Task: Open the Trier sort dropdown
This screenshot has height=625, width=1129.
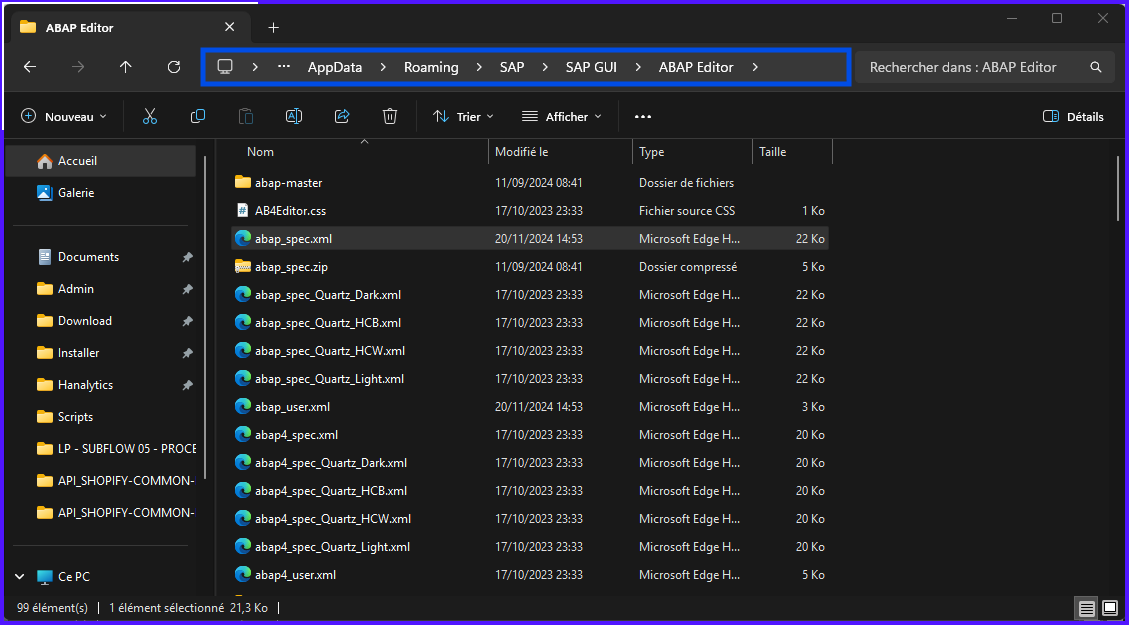Action: click(463, 117)
